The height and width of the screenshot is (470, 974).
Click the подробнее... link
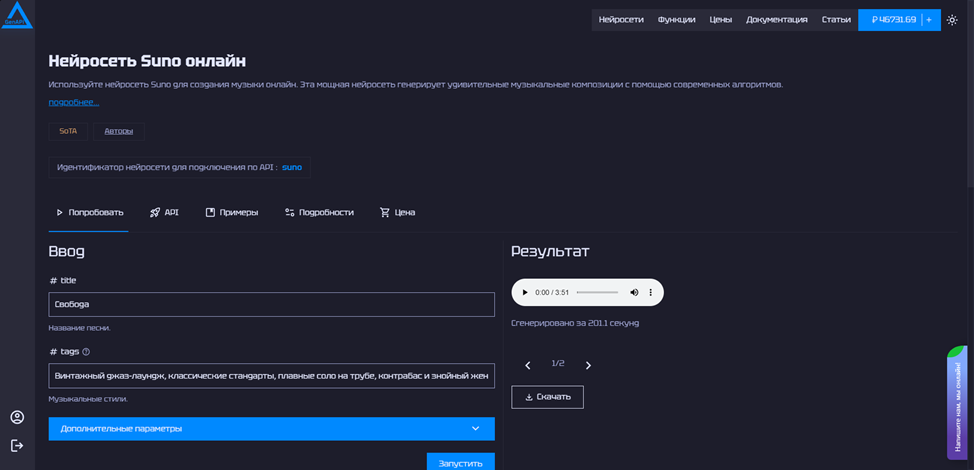point(74,102)
